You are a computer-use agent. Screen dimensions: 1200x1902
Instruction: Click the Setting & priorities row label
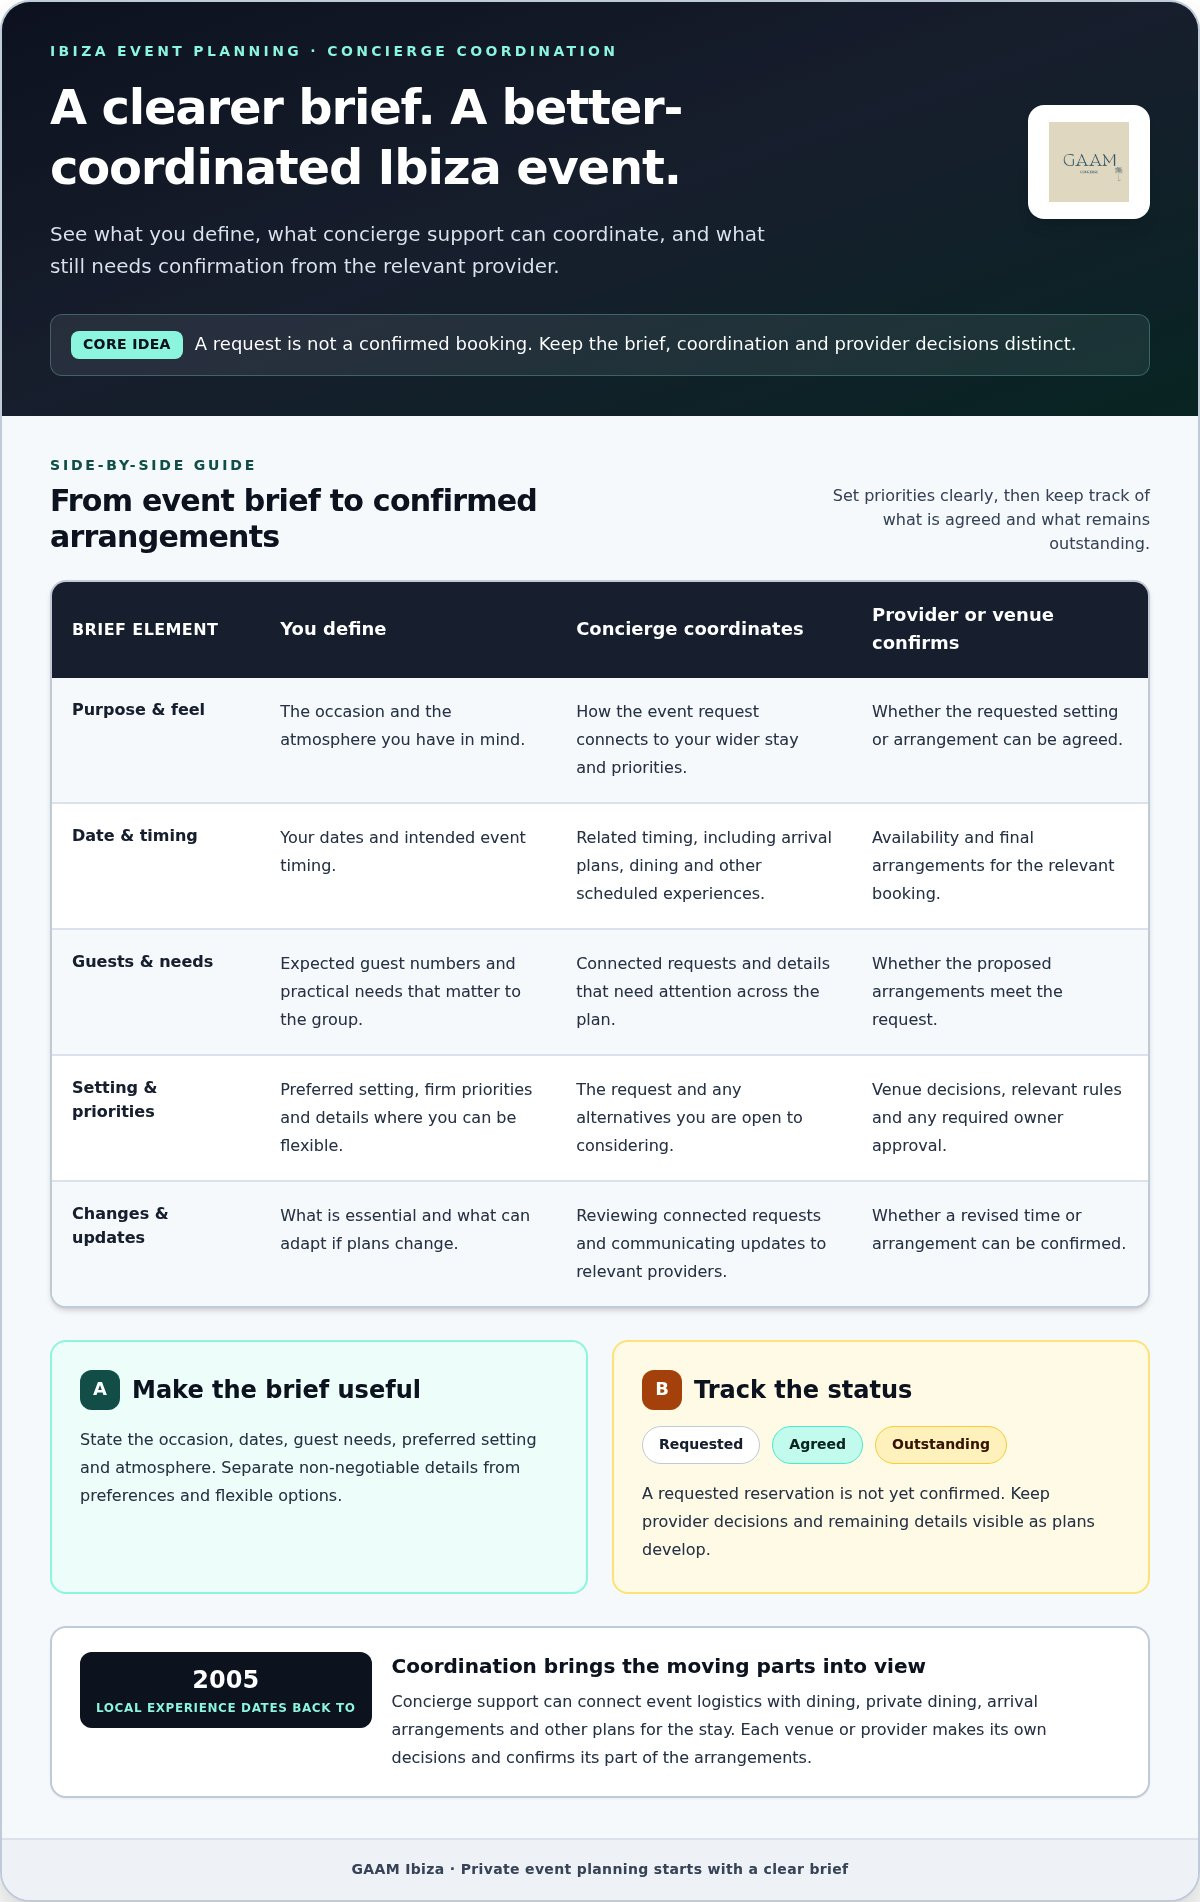(x=115, y=1100)
